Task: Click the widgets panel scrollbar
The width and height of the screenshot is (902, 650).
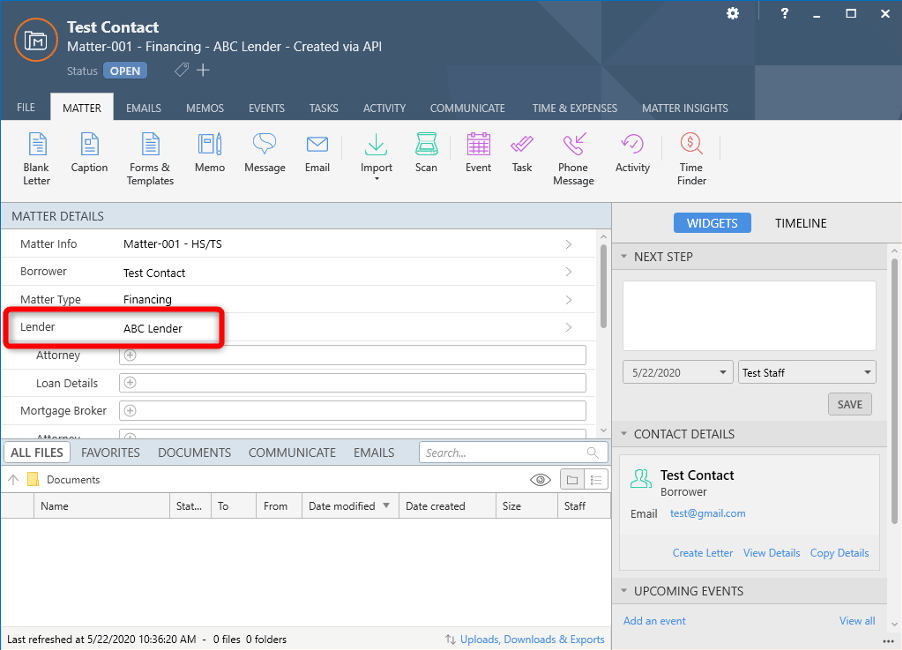Action: click(895, 391)
